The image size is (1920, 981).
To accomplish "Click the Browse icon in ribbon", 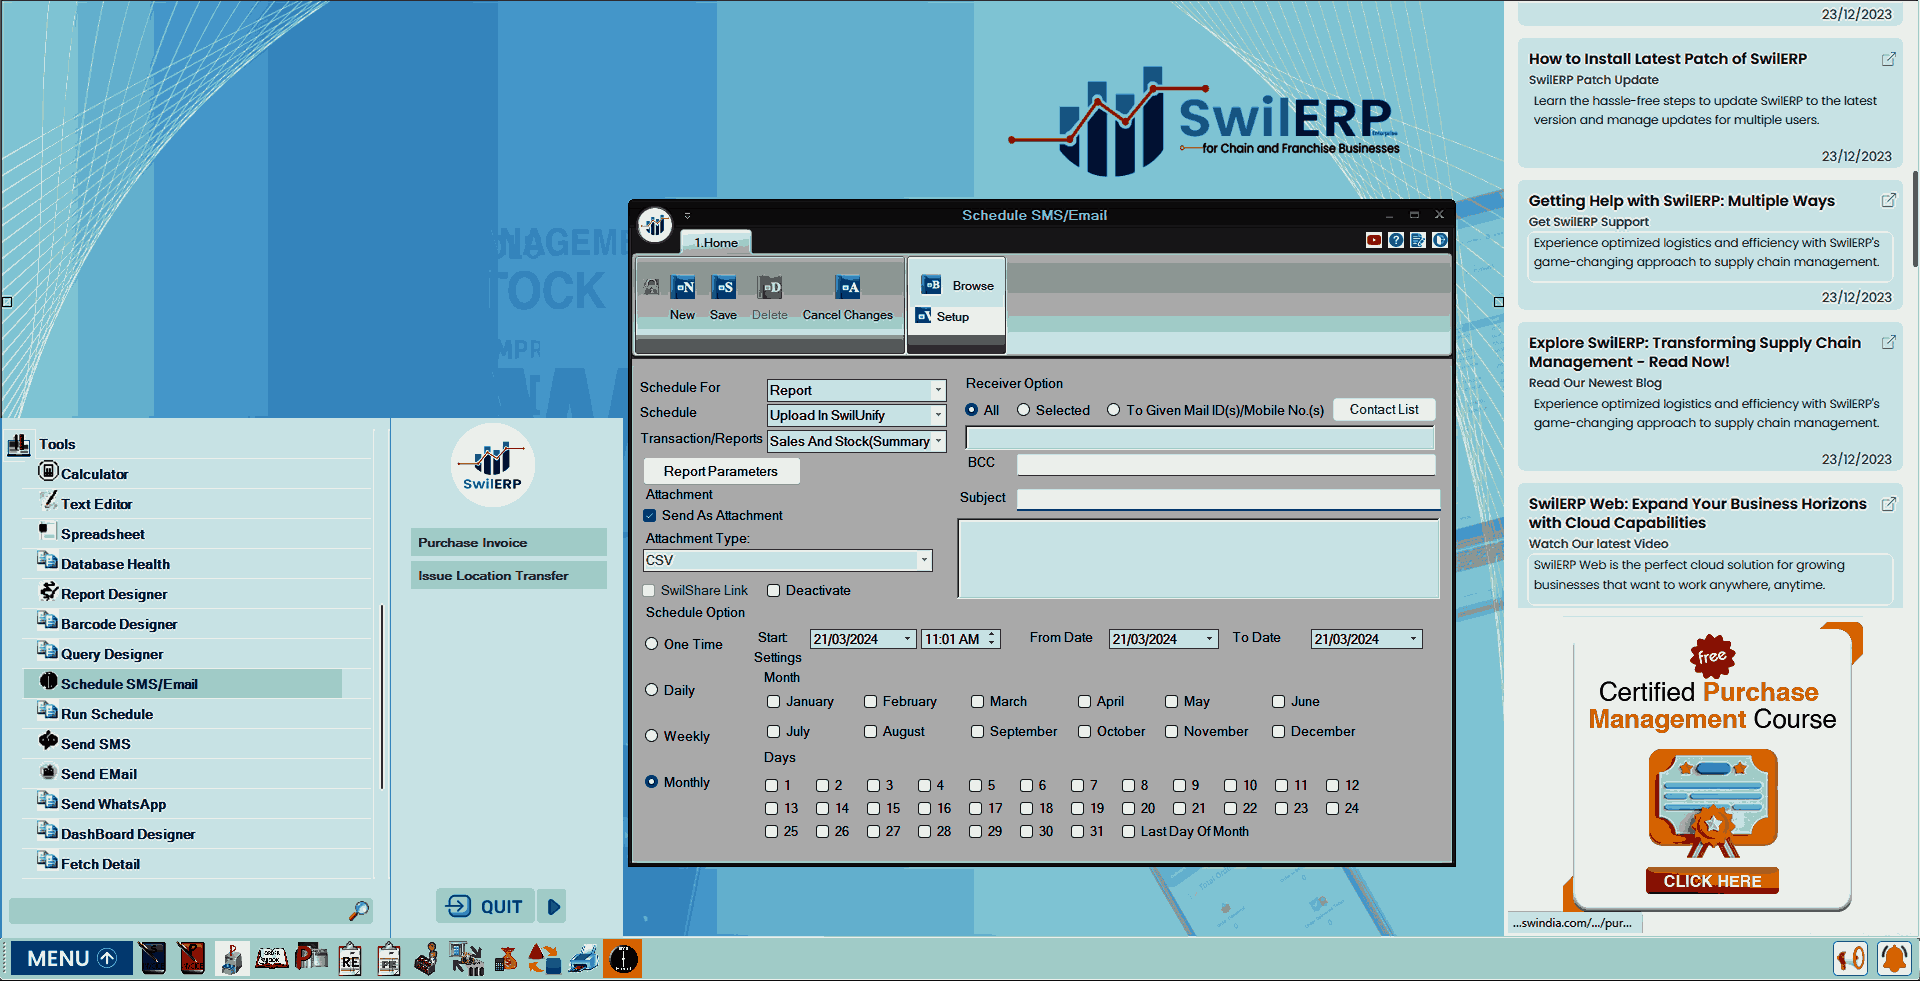I will click(x=931, y=285).
